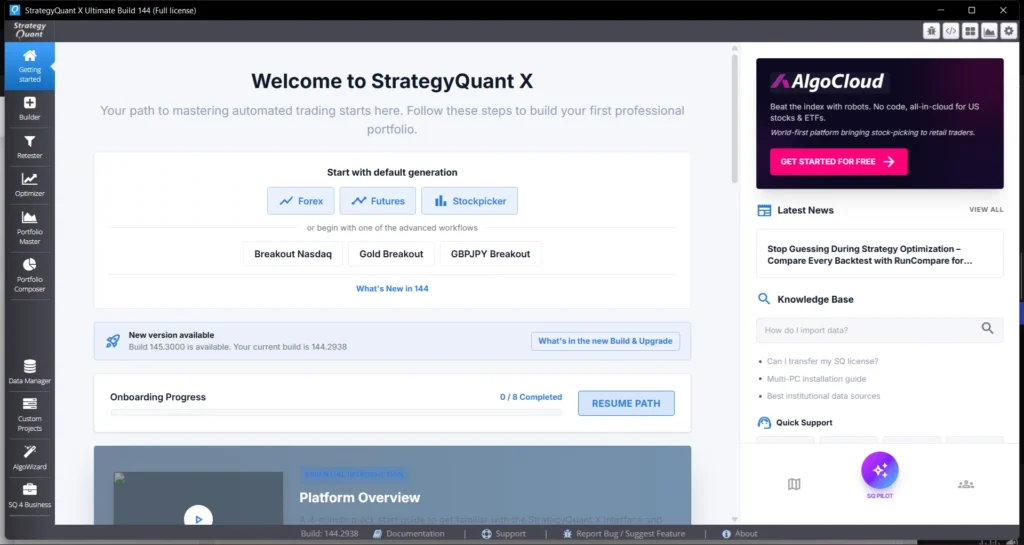
Task: Open Portfolio Master
Action: pos(29,228)
